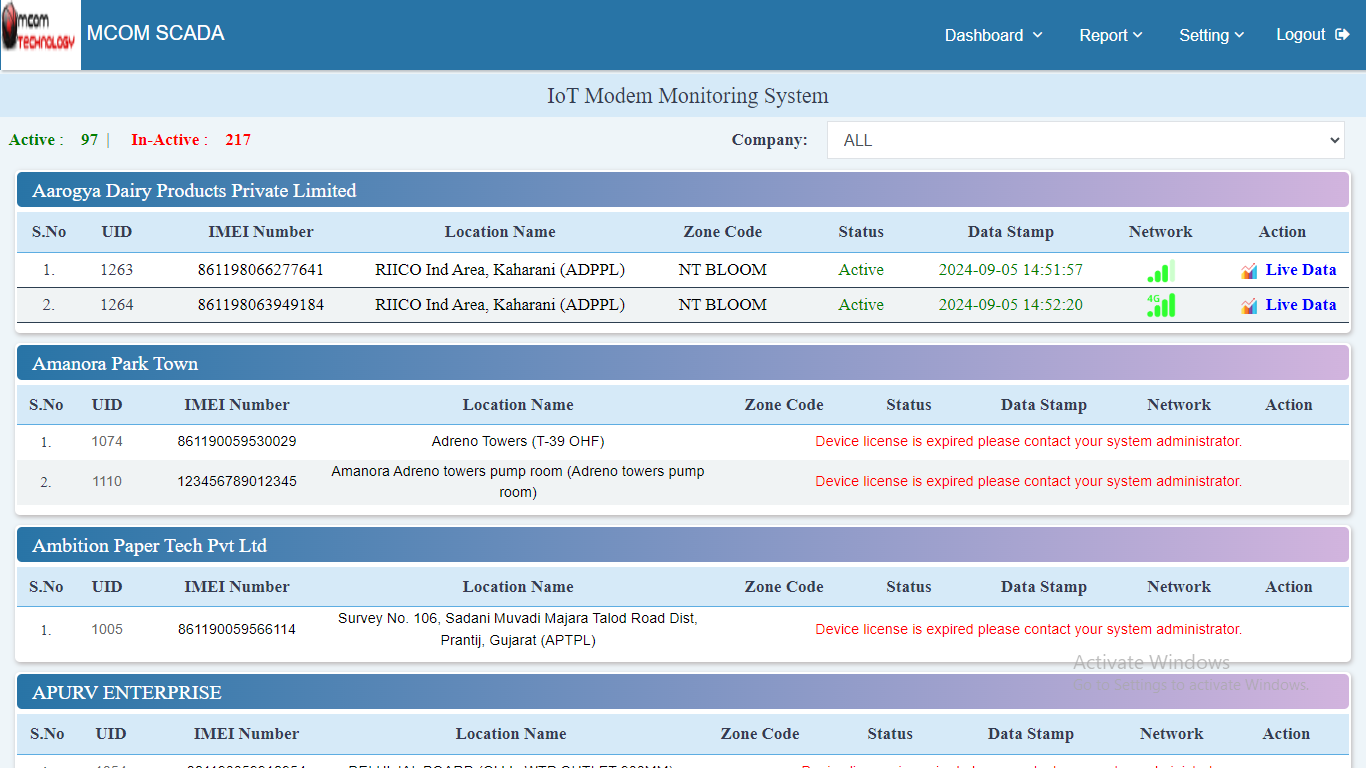This screenshot has height=768, width=1366.
Task: Click IMEI number 861198066277641
Action: tap(260, 270)
